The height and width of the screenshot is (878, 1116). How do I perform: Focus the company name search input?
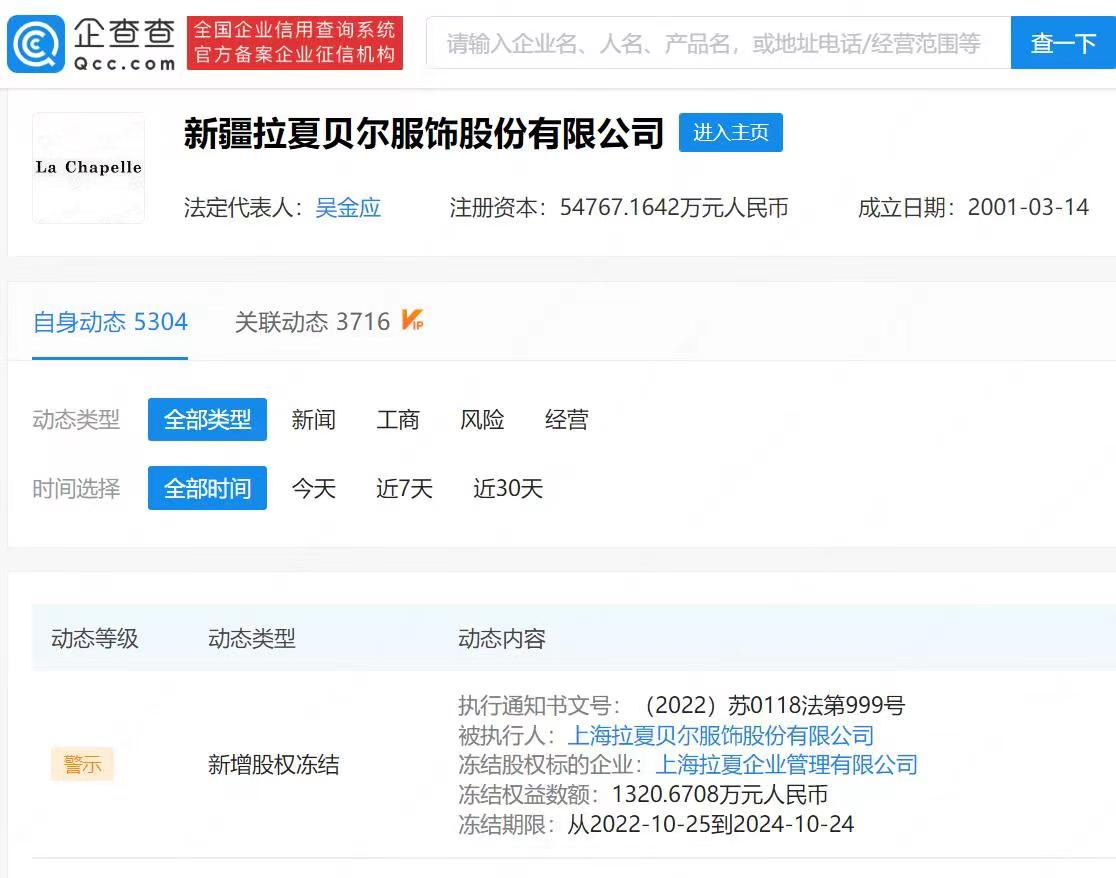point(718,43)
